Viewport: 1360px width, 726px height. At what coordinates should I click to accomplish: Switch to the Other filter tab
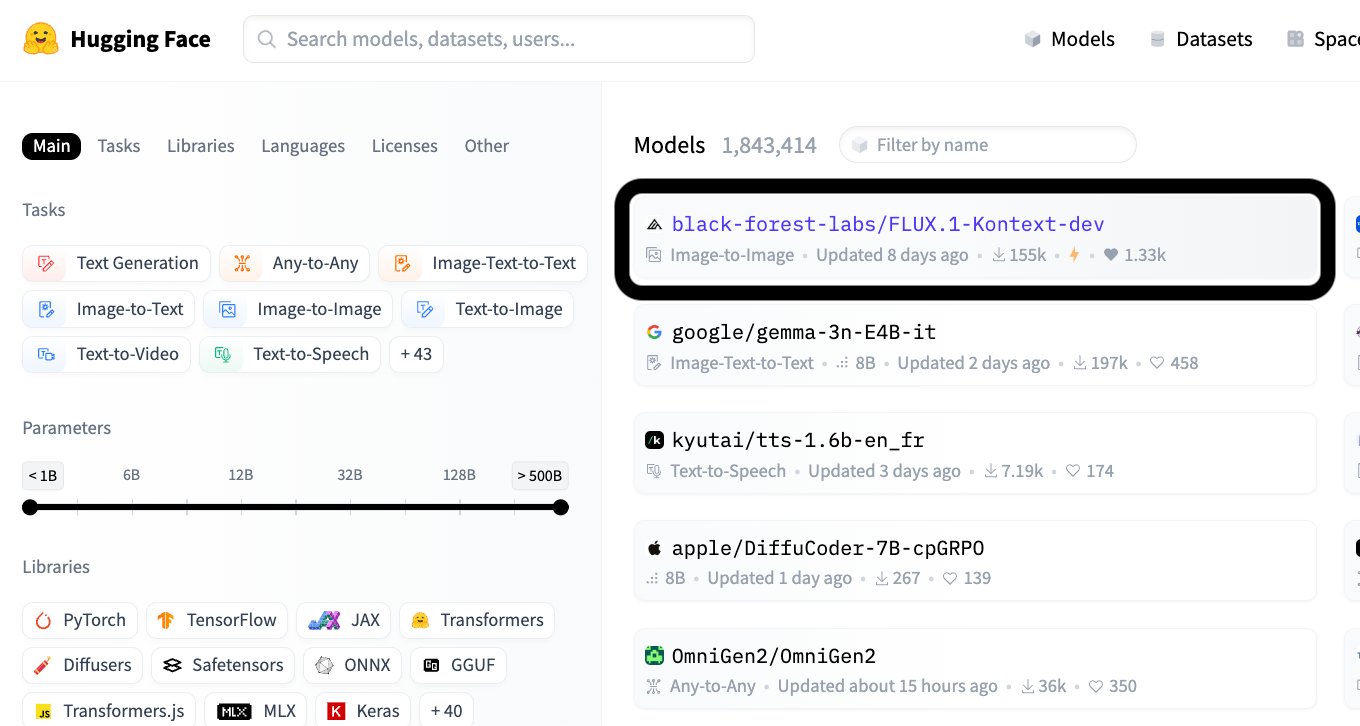[487, 146]
